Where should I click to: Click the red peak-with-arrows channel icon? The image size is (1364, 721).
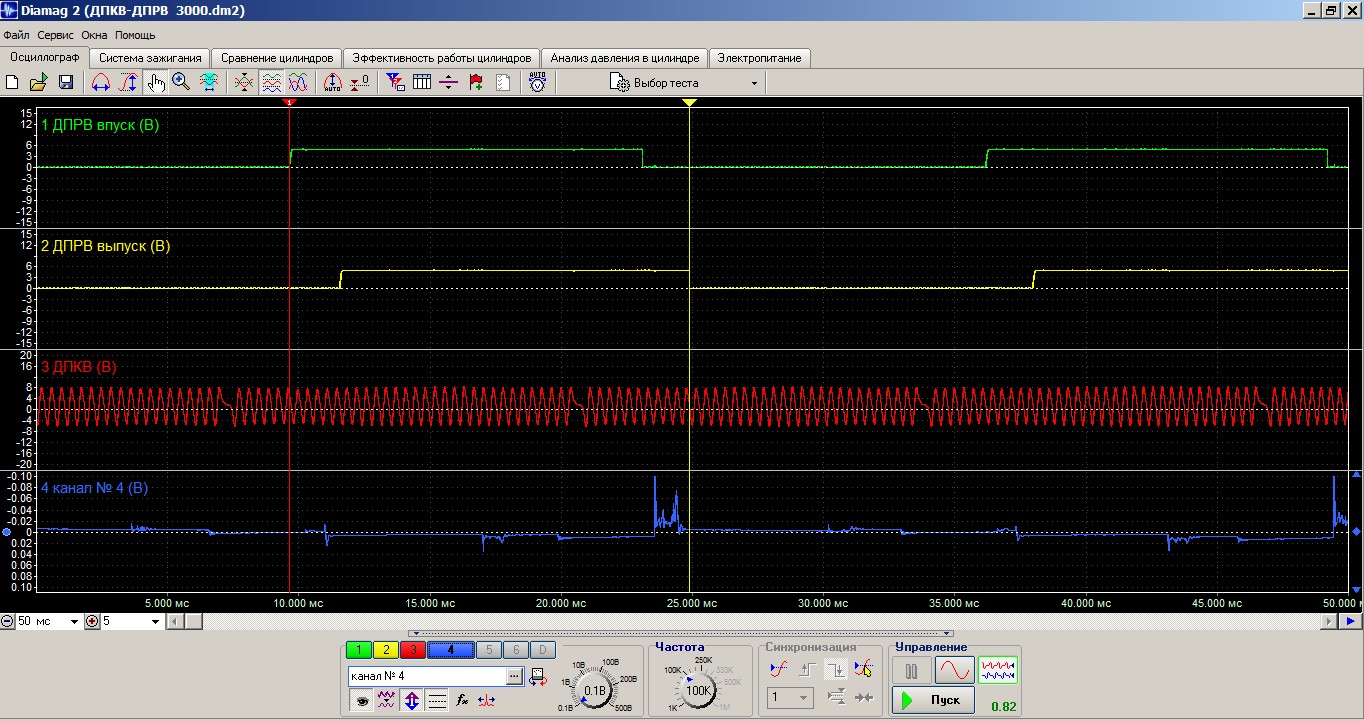click(486, 701)
